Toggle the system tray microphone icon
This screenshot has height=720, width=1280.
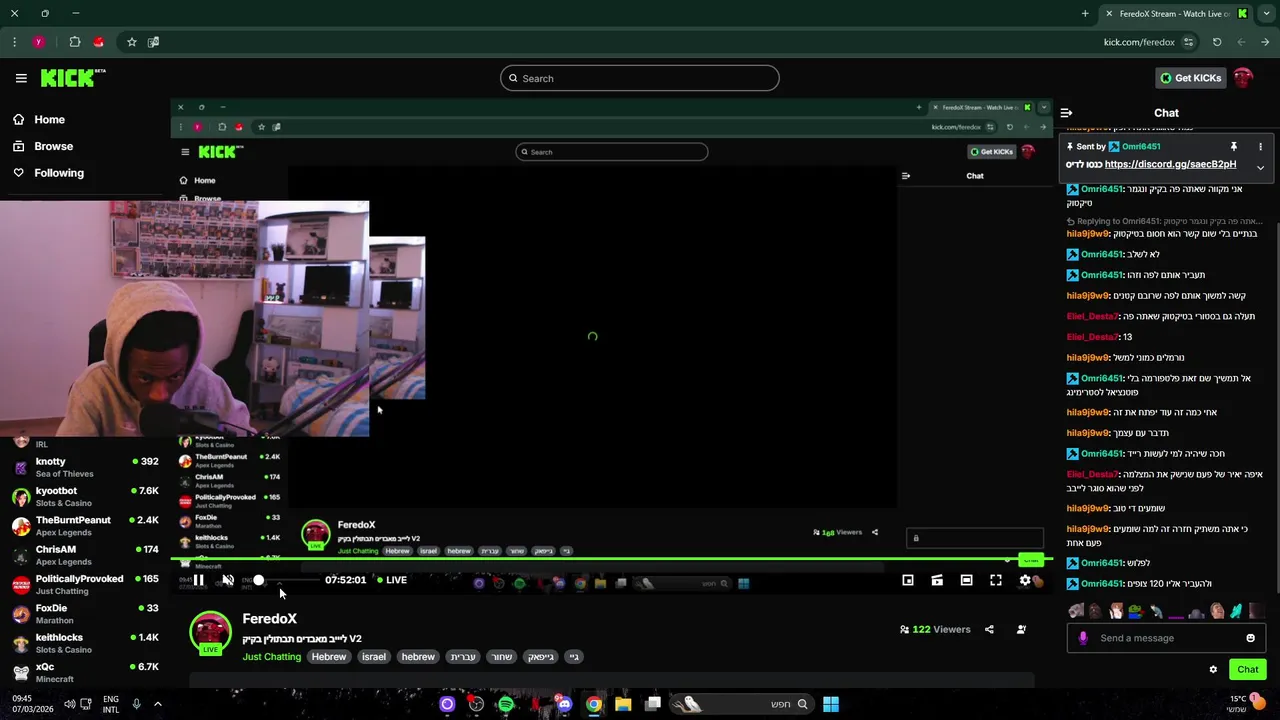point(136,704)
